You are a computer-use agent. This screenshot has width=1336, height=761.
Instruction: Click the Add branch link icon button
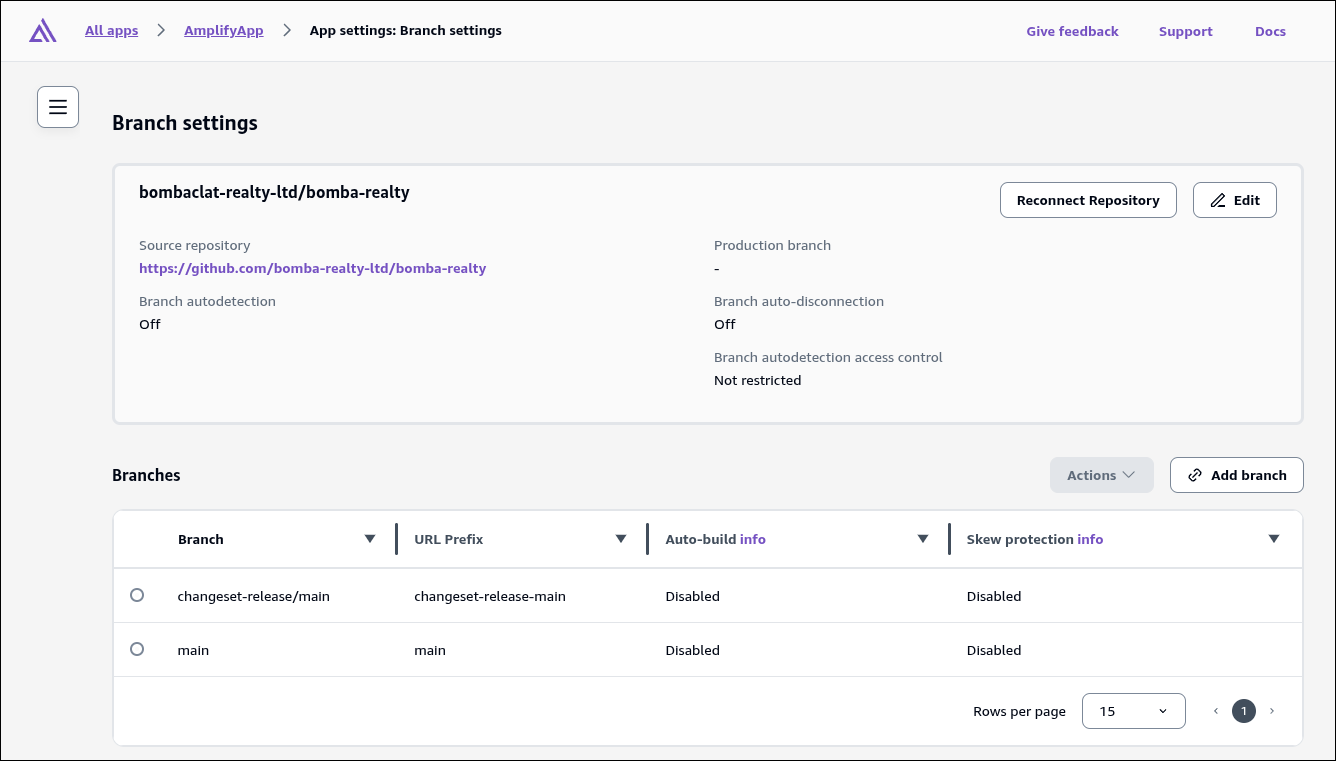point(1237,475)
